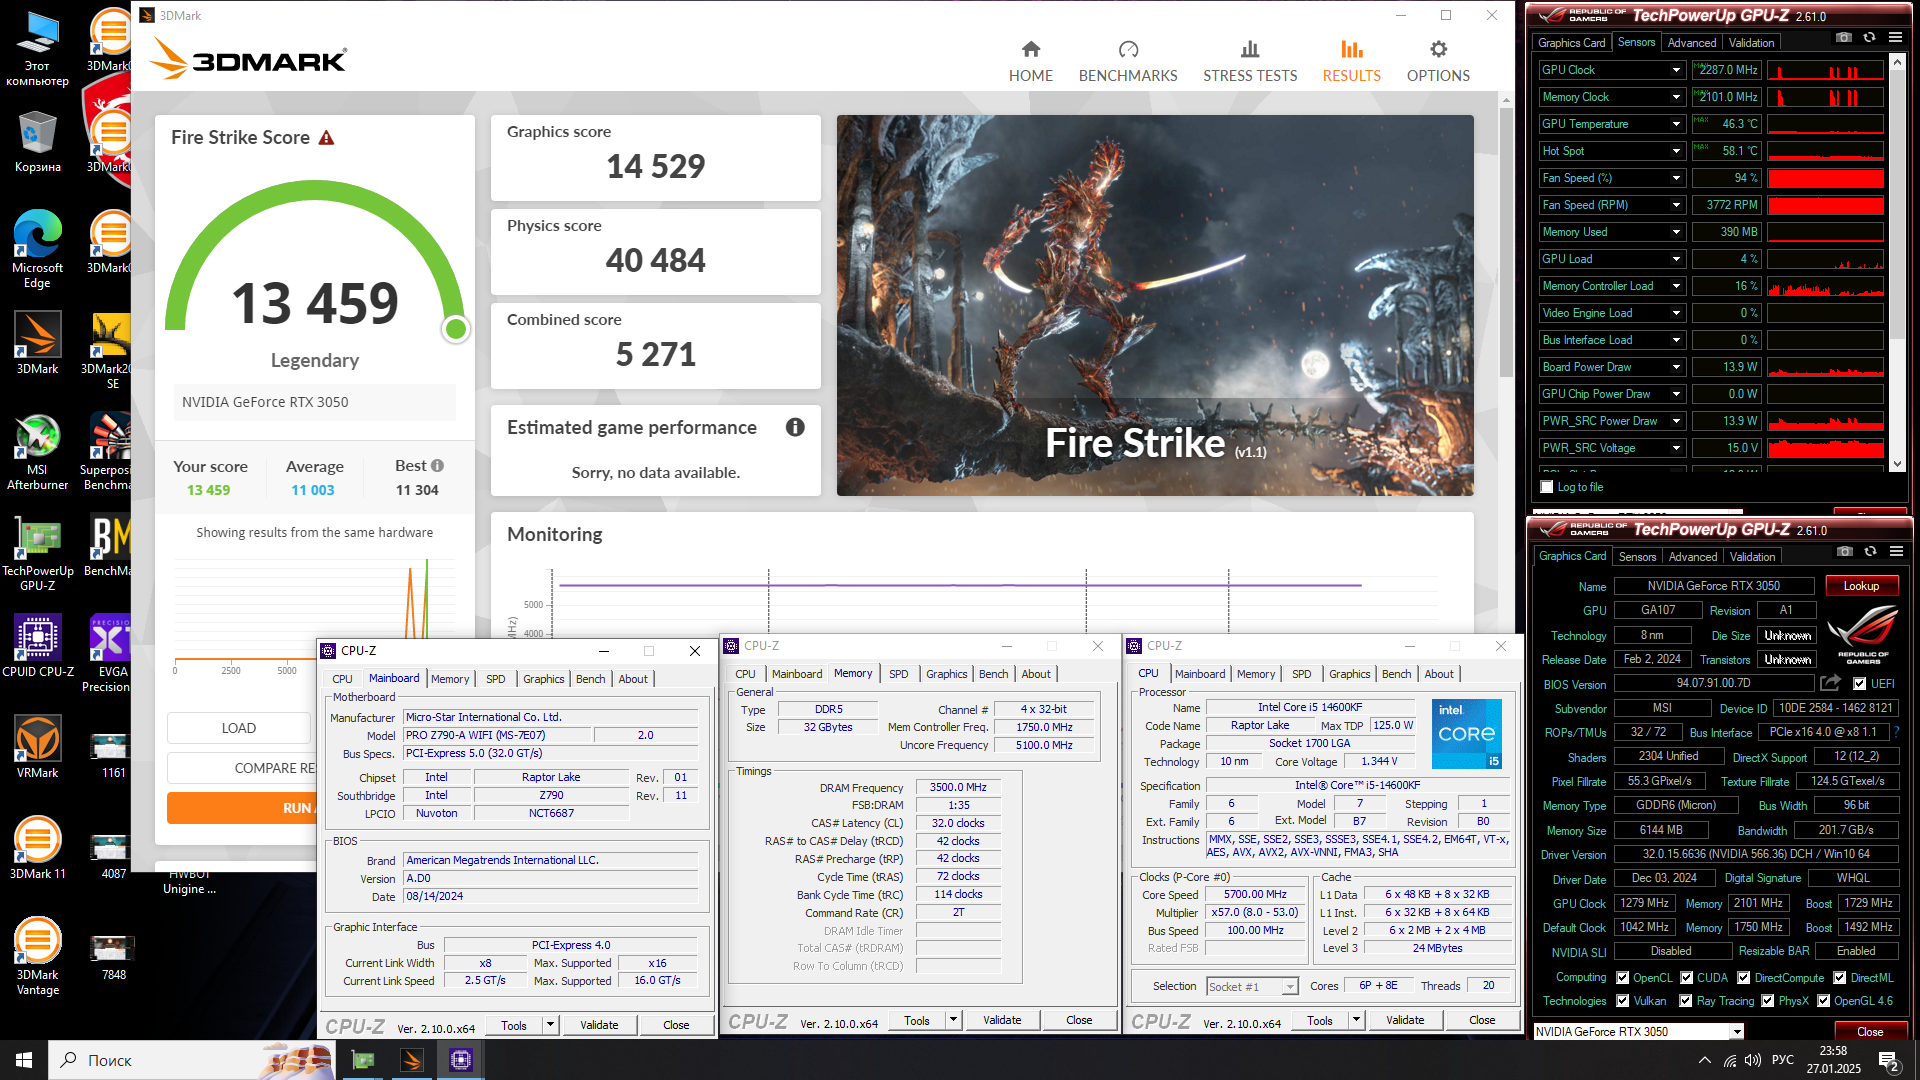Open Windows Start menu
This screenshot has height=1080, width=1920.
[x=24, y=1060]
